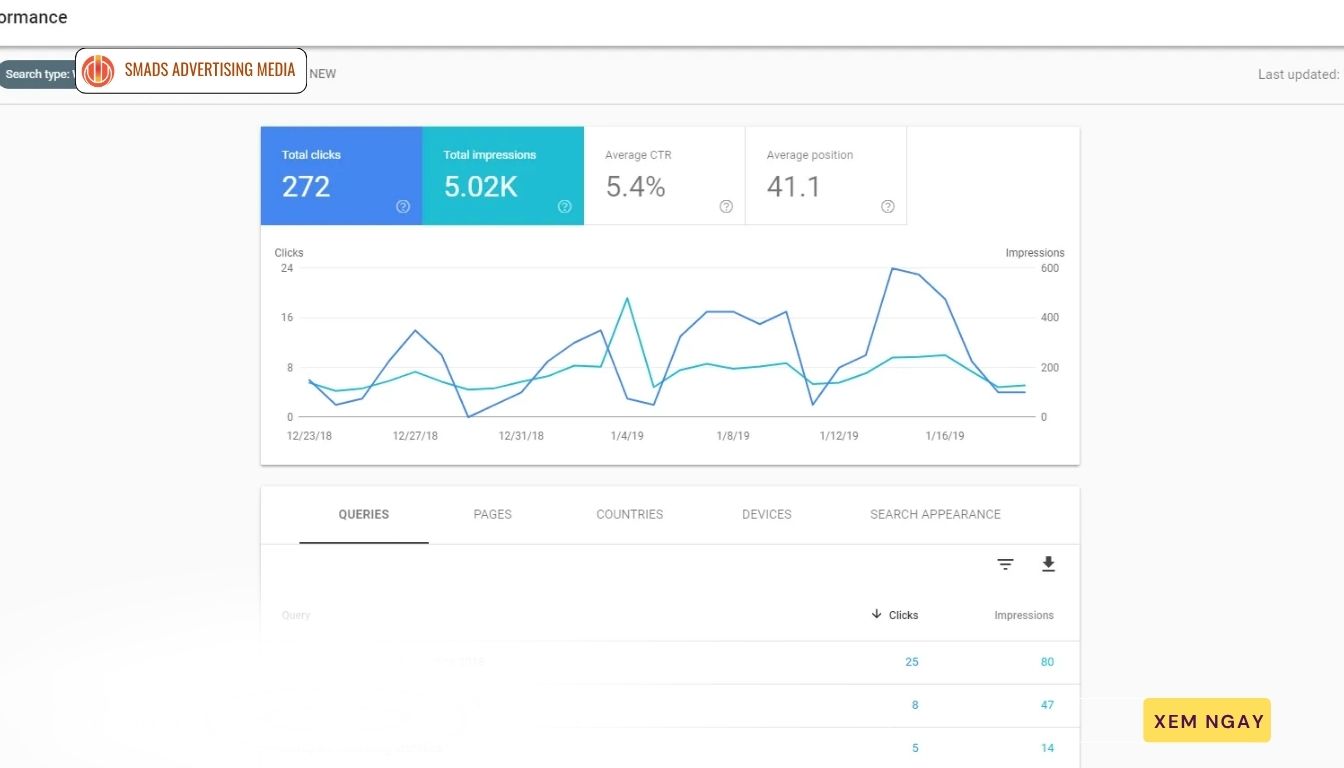Switch to the PAGES tab
1344x768 pixels.
pos(492,514)
